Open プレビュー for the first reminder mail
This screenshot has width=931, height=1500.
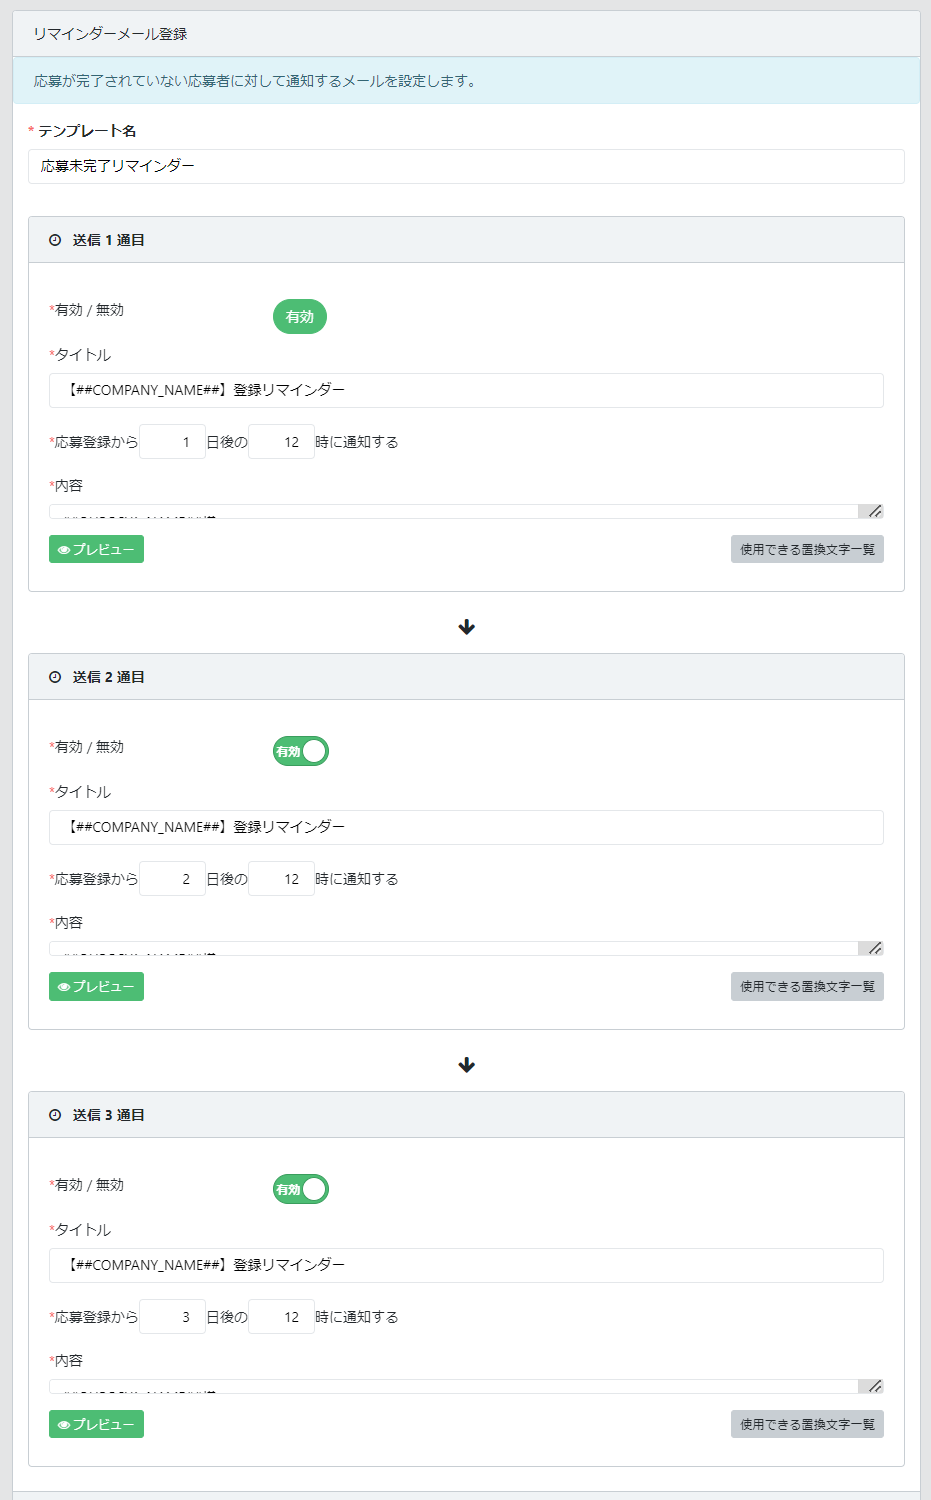(96, 549)
